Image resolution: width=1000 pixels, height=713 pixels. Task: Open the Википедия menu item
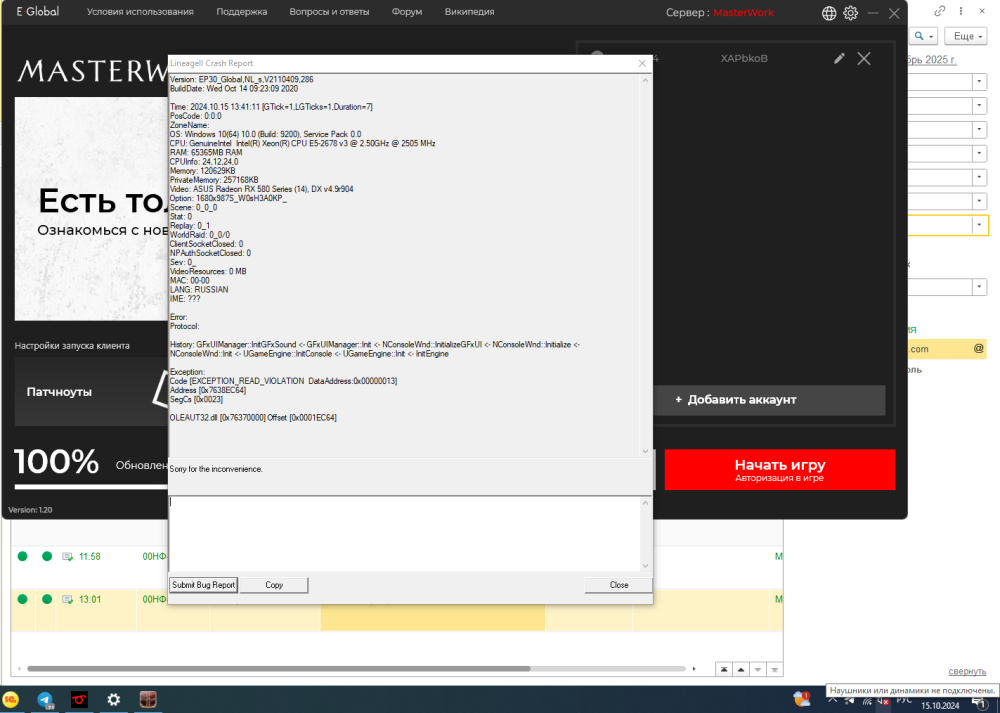(469, 12)
